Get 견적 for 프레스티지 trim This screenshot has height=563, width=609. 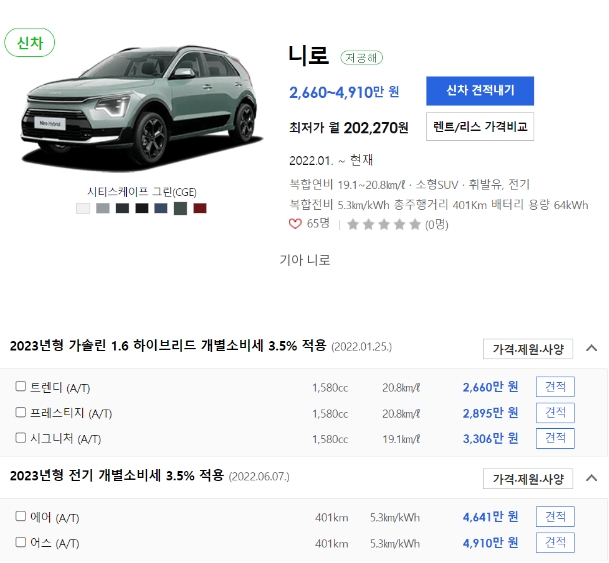point(555,412)
